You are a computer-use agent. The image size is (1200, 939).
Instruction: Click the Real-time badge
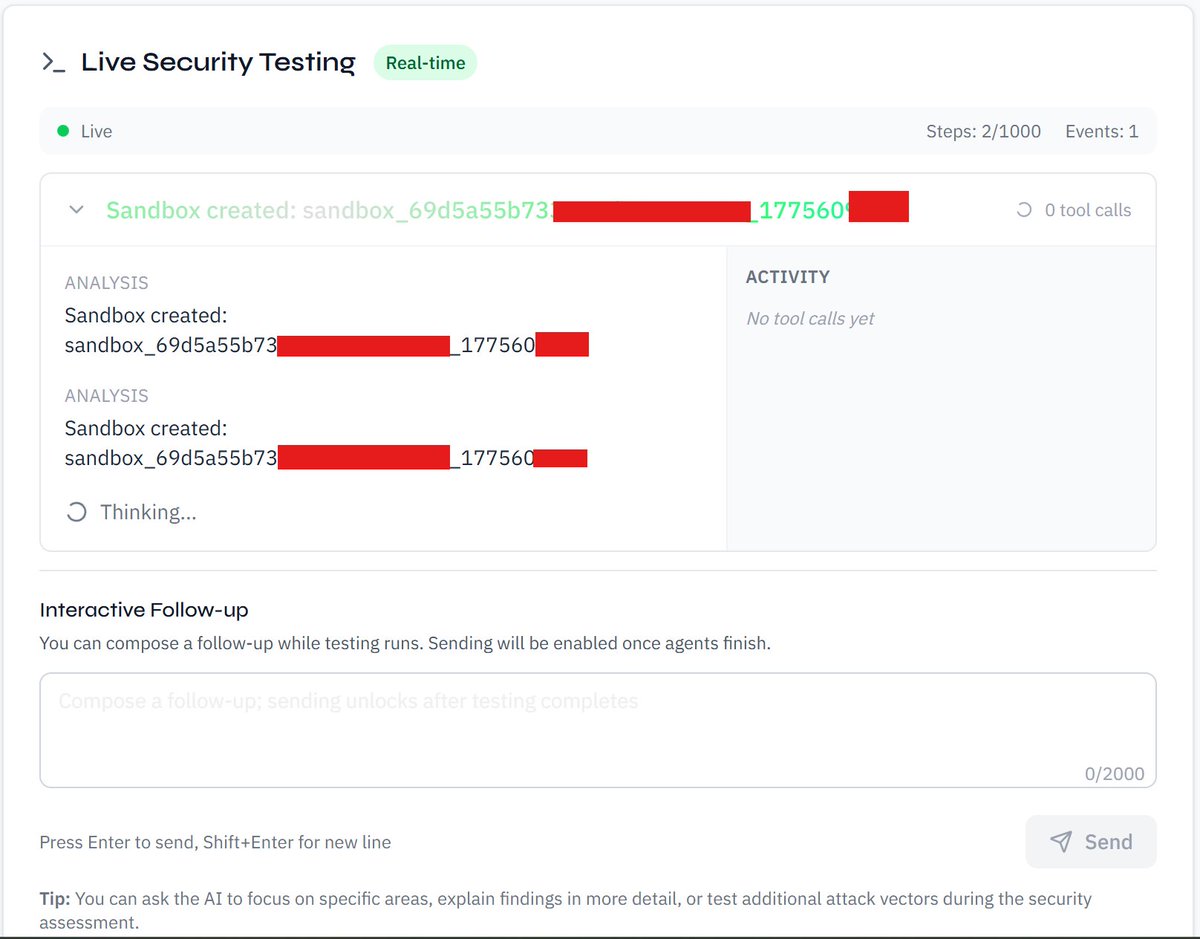425,63
